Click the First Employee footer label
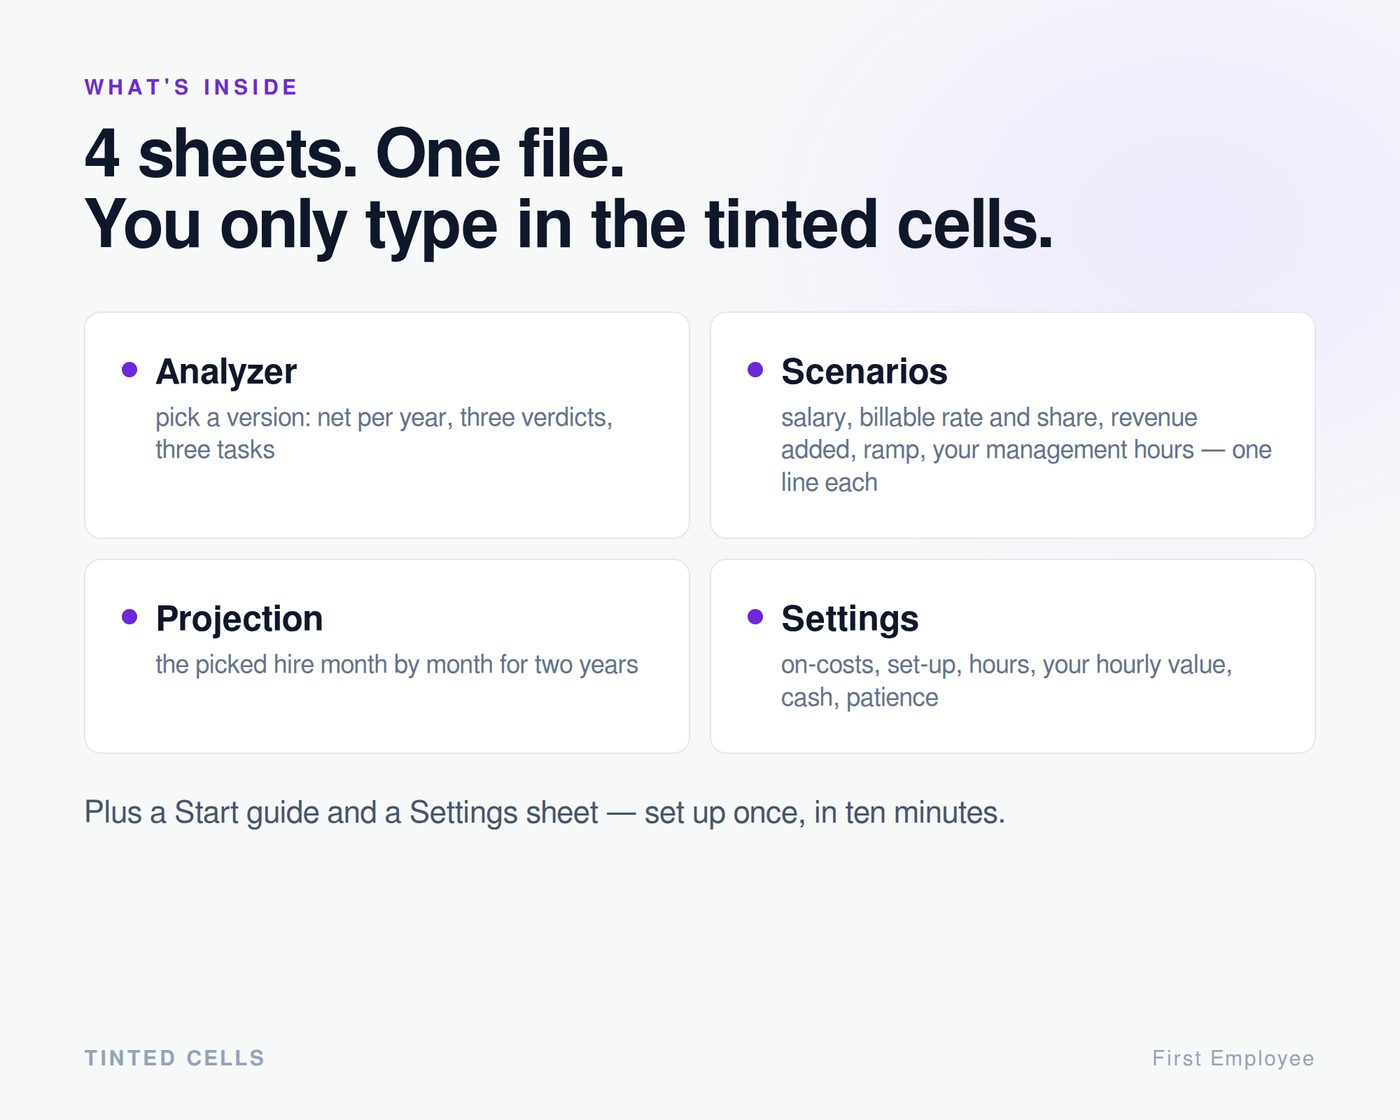 point(1233,1058)
